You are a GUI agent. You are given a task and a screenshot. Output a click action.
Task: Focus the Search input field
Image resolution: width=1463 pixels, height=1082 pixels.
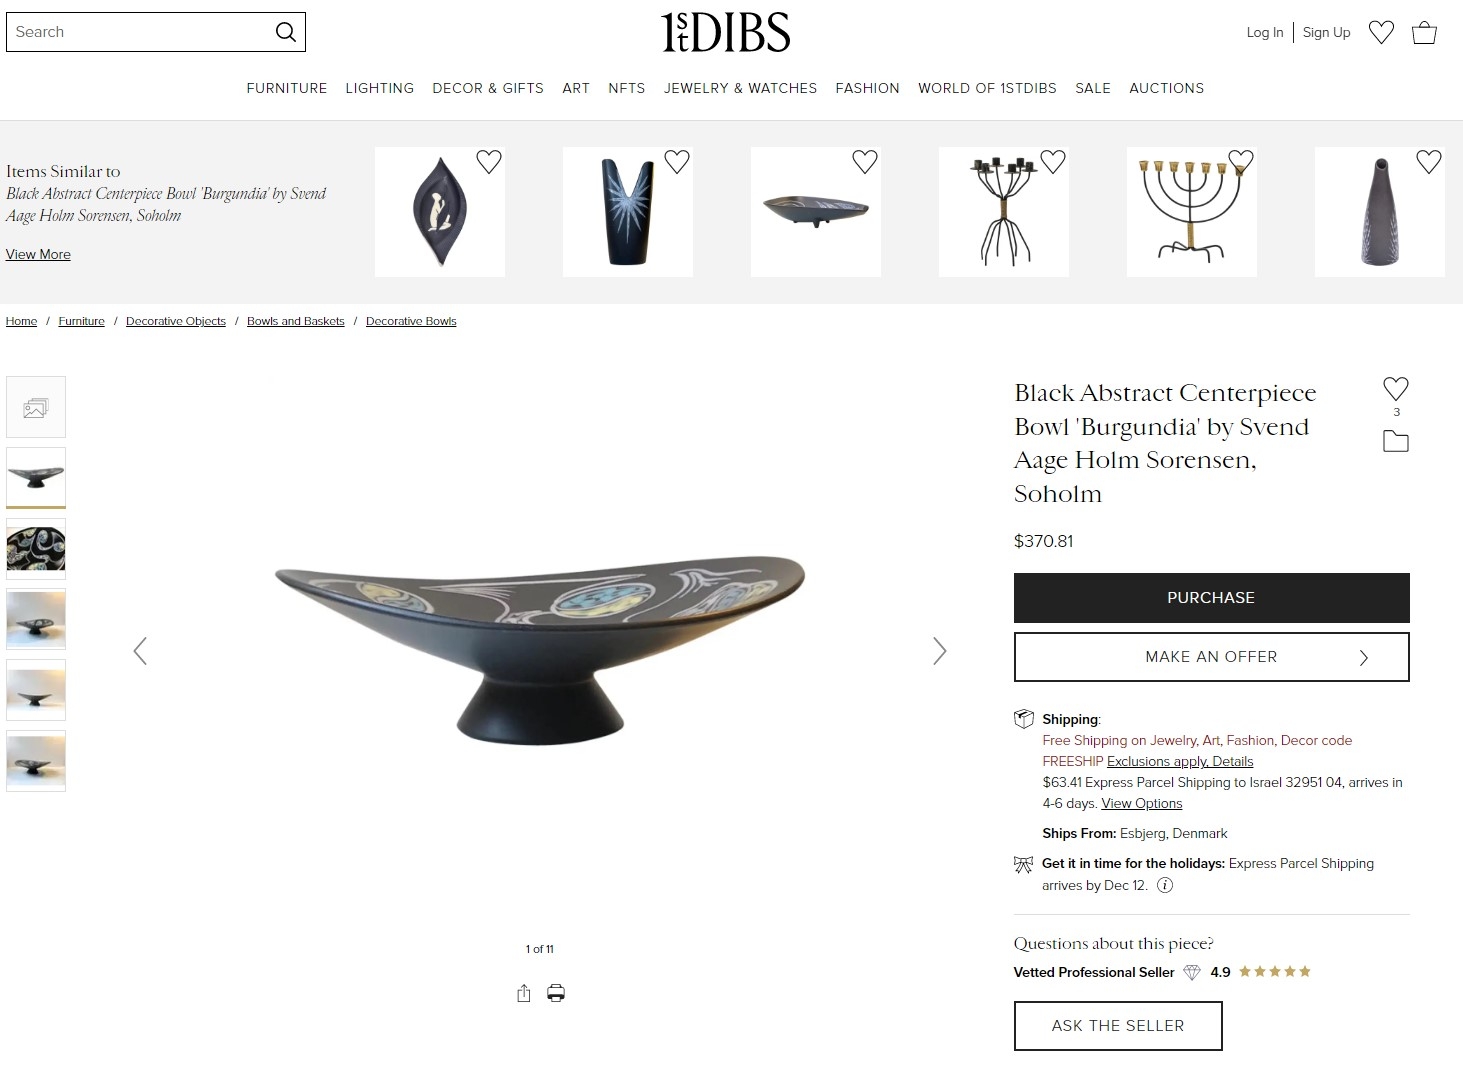[140, 32]
